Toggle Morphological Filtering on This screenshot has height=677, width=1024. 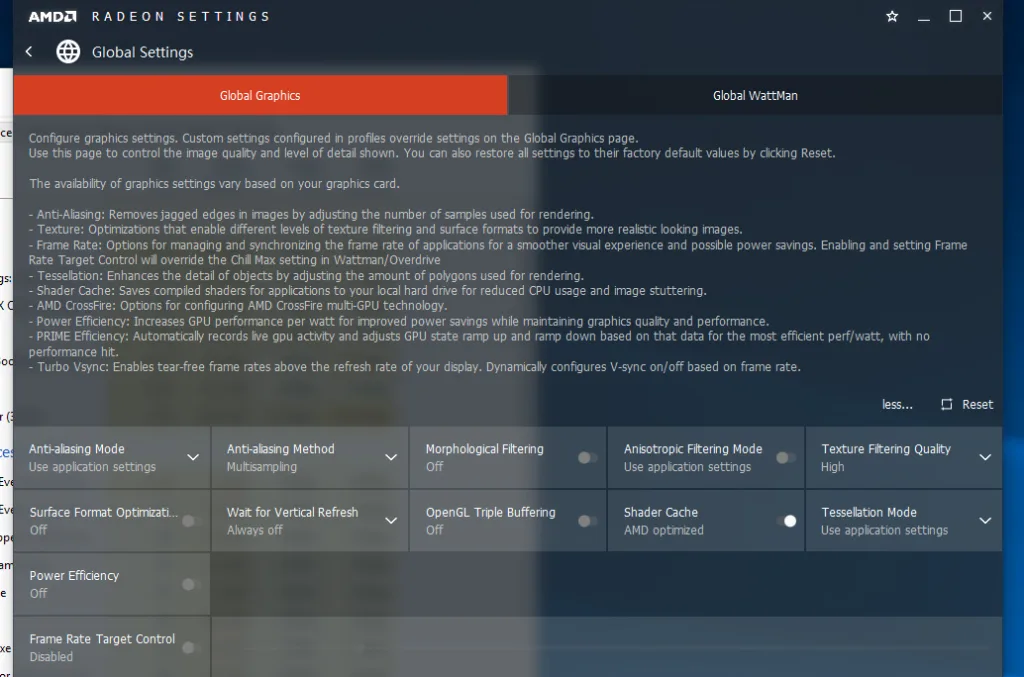(588, 458)
